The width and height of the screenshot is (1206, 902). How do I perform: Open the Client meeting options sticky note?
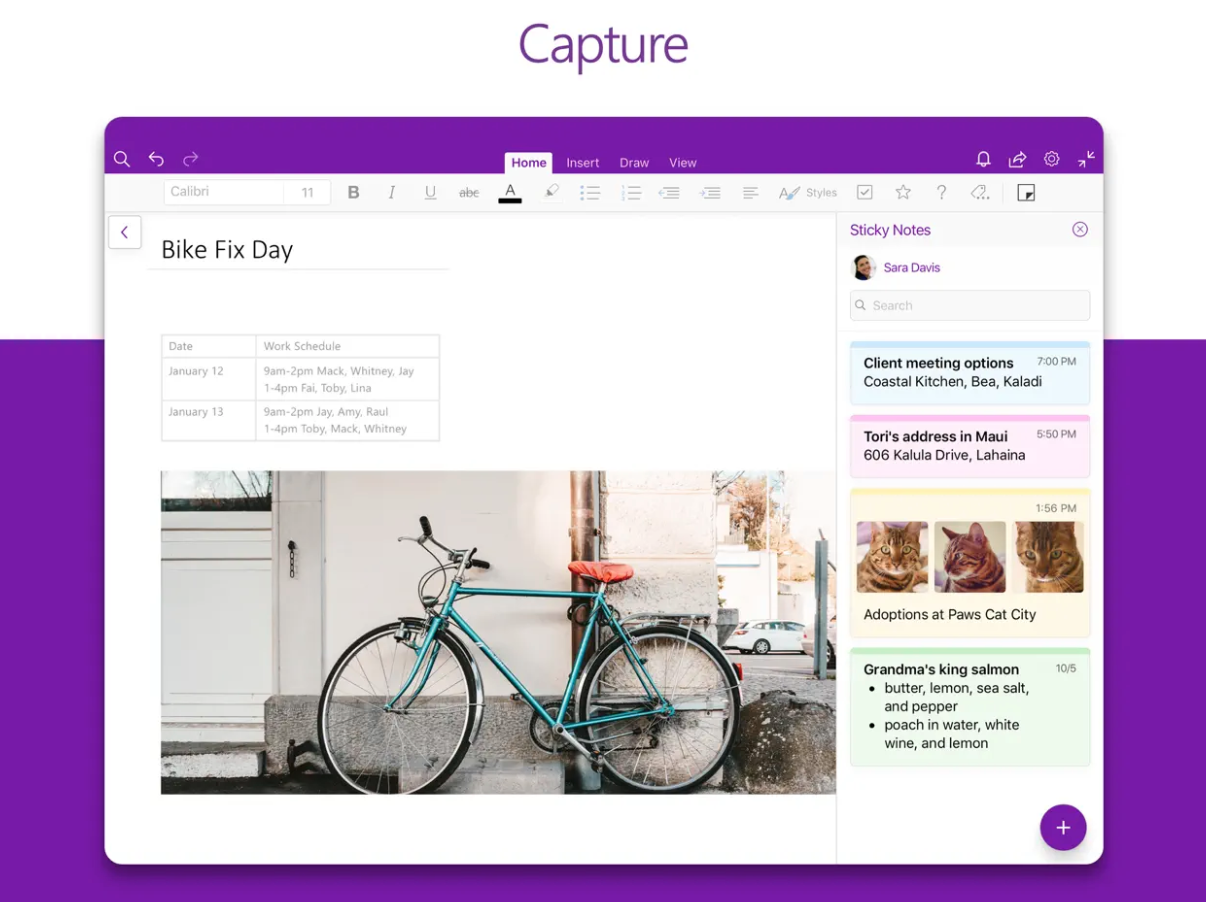[x=970, y=373]
